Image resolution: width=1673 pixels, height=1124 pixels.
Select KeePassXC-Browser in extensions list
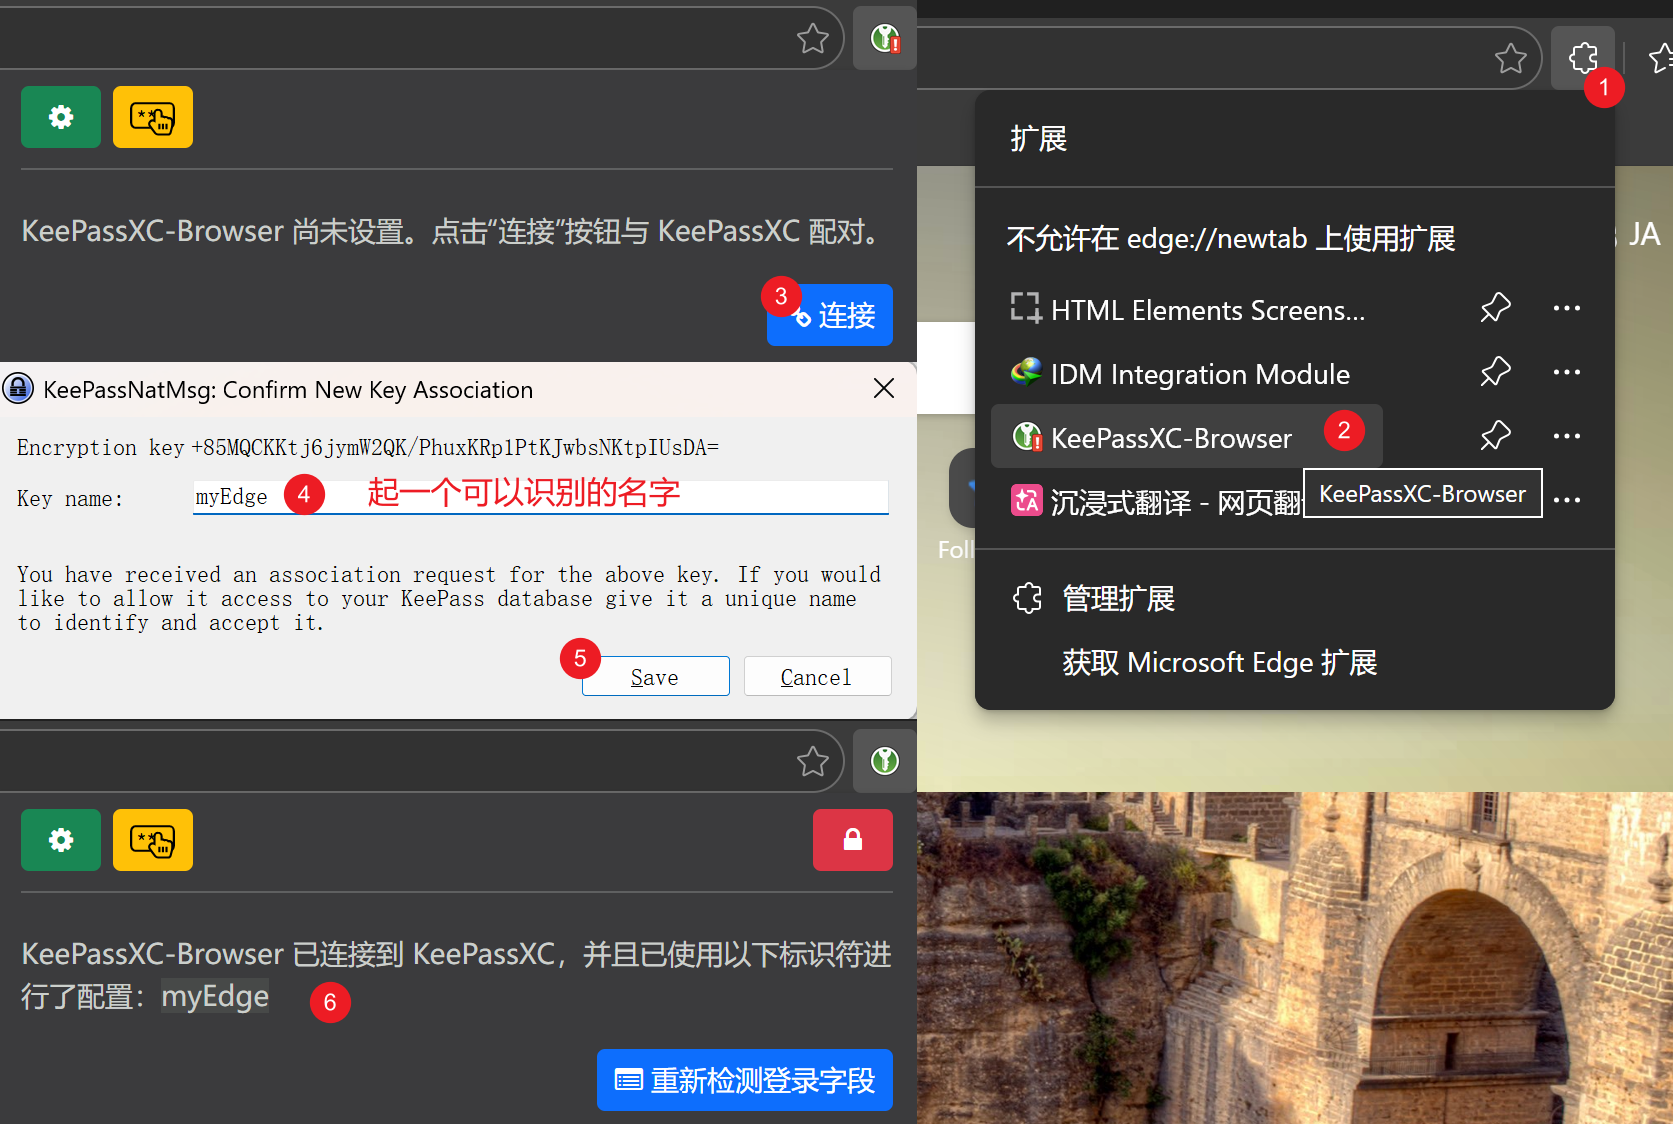tap(1187, 437)
